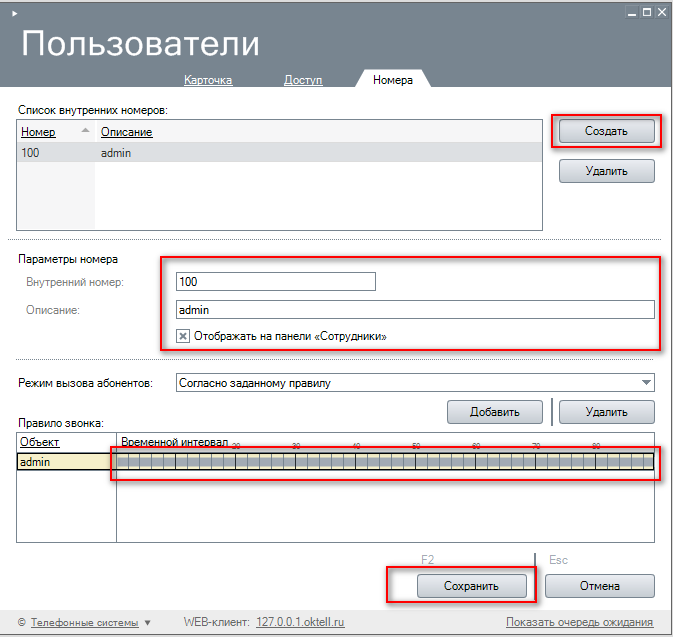673x637 pixels.
Task: Switch to the Доступ tab
Action: [x=303, y=80]
